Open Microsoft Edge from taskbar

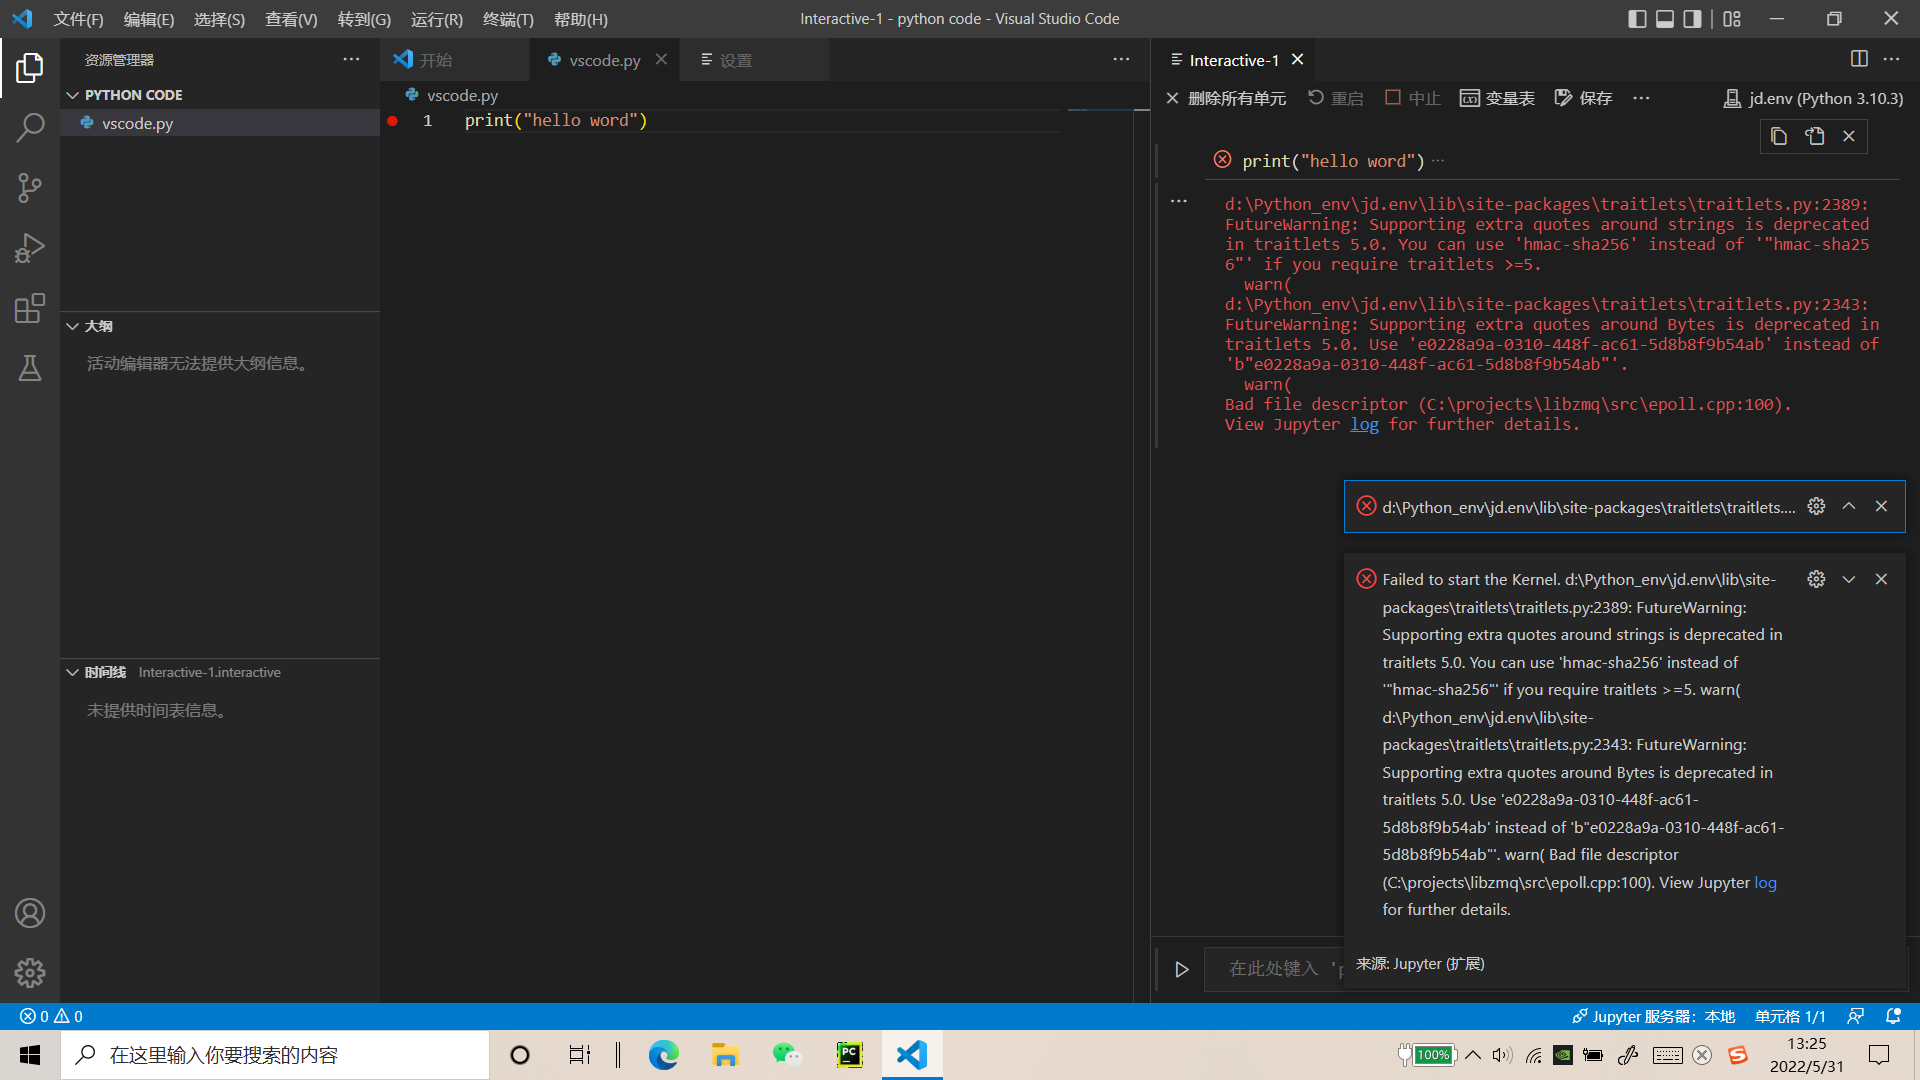(x=663, y=1055)
